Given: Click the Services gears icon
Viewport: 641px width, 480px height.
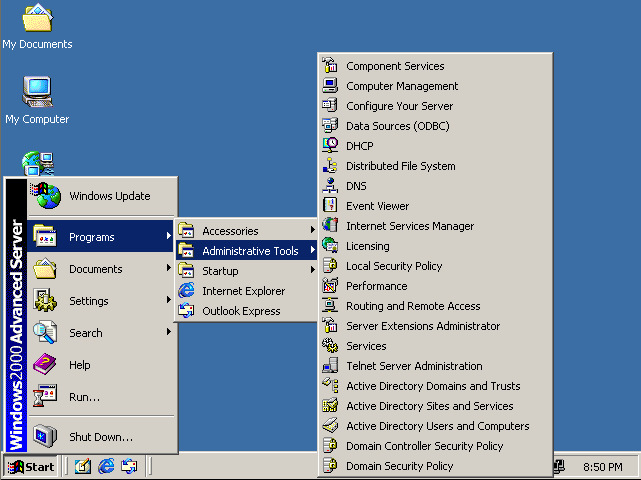Looking at the screenshot, I should click(x=330, y=346).
